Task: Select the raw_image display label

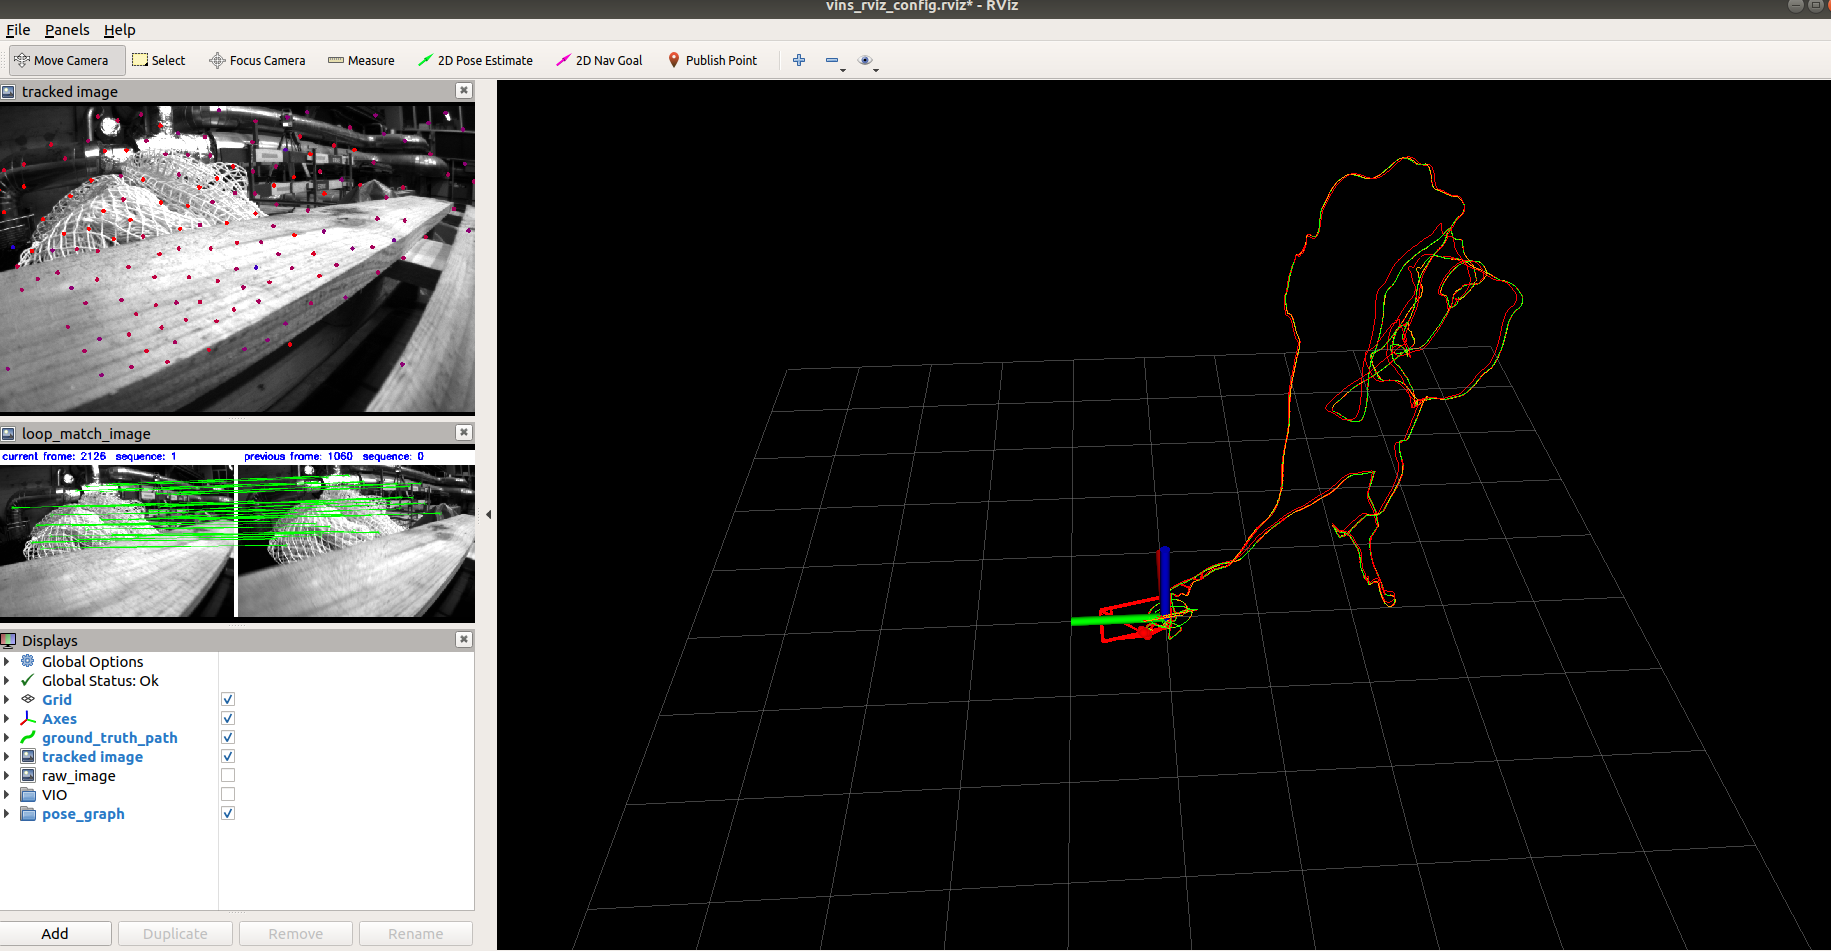Action: point(79,775)
